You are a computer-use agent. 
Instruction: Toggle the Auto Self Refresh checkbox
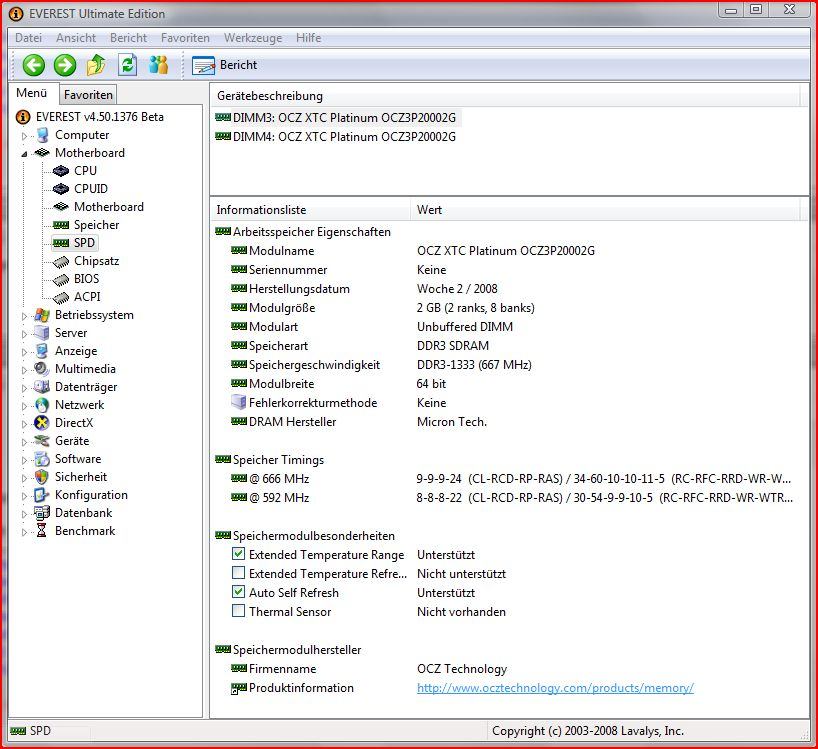(238, 592)
